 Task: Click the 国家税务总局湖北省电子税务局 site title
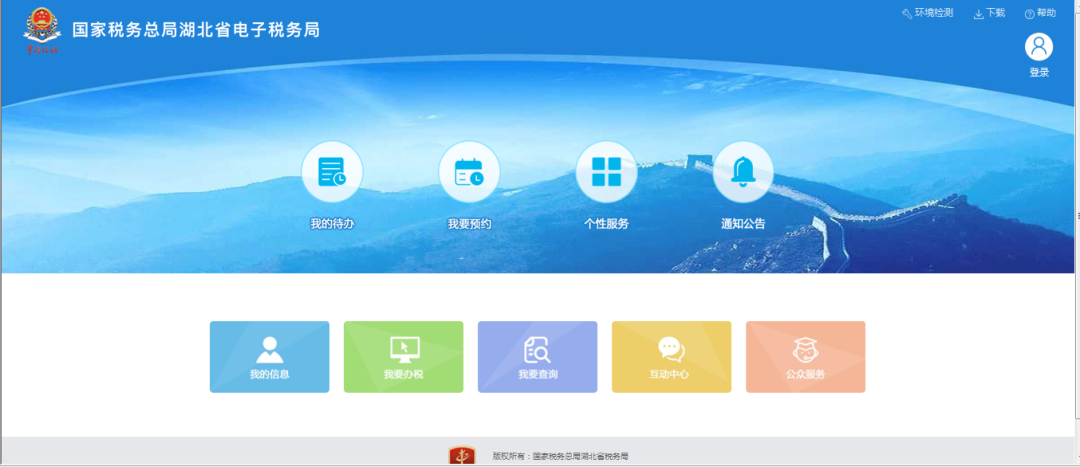point(196,30)
